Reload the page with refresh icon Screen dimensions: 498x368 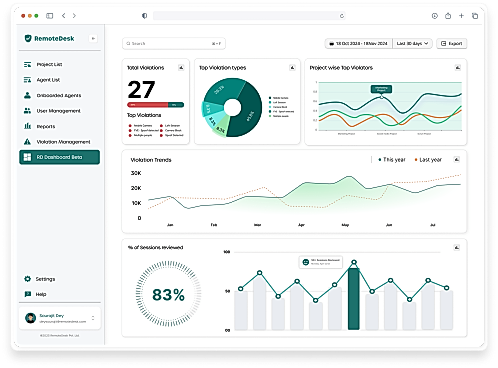(x=342, y=16)
